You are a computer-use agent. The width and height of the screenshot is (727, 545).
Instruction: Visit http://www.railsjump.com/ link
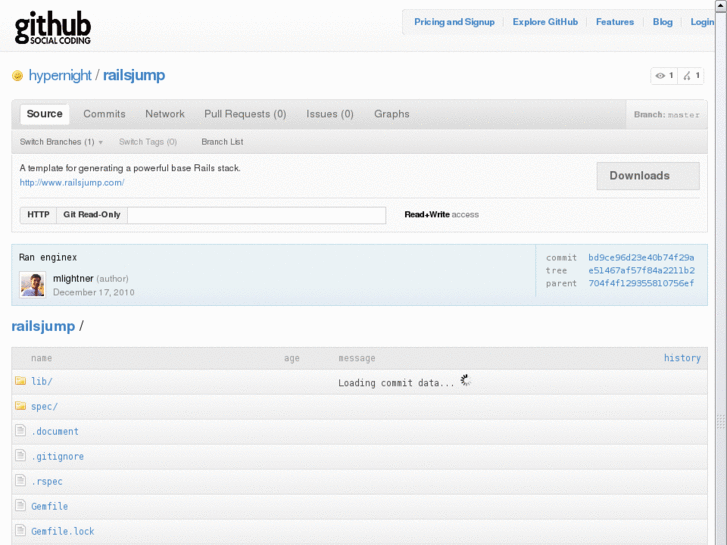tap(72, 183)
